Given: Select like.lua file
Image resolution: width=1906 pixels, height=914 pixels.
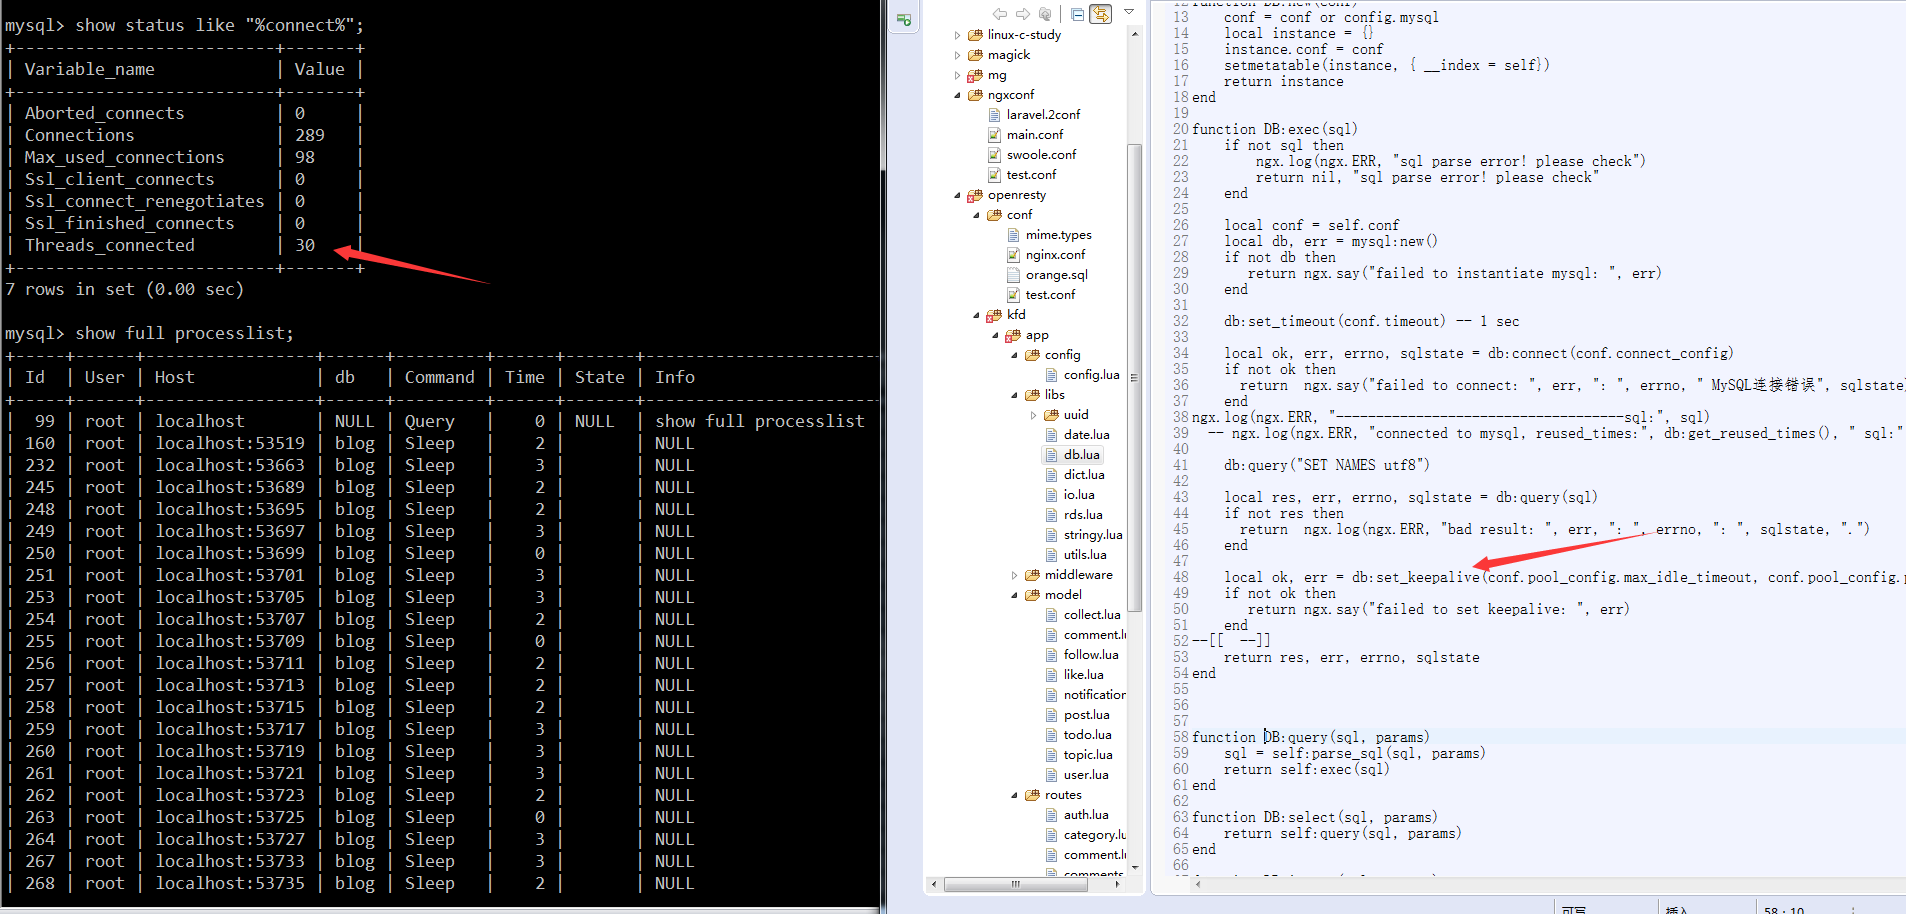Looking at the screenshot, I should (x=1083, y=675).
